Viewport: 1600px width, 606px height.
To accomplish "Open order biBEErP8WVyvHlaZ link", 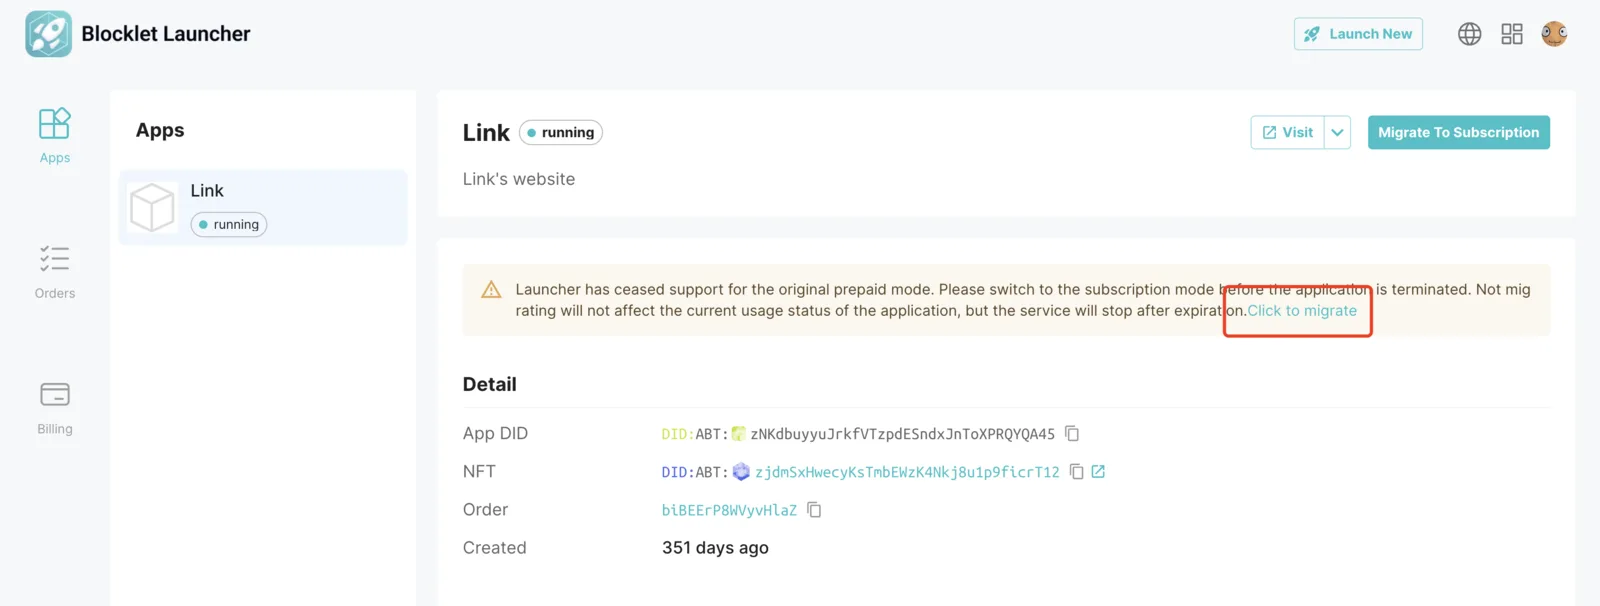I will [729, 510].
